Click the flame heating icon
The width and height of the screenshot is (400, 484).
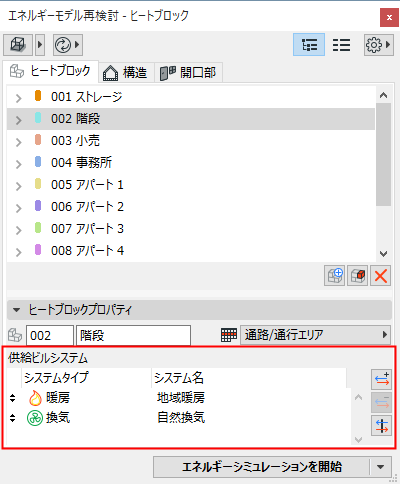point(35,398)
